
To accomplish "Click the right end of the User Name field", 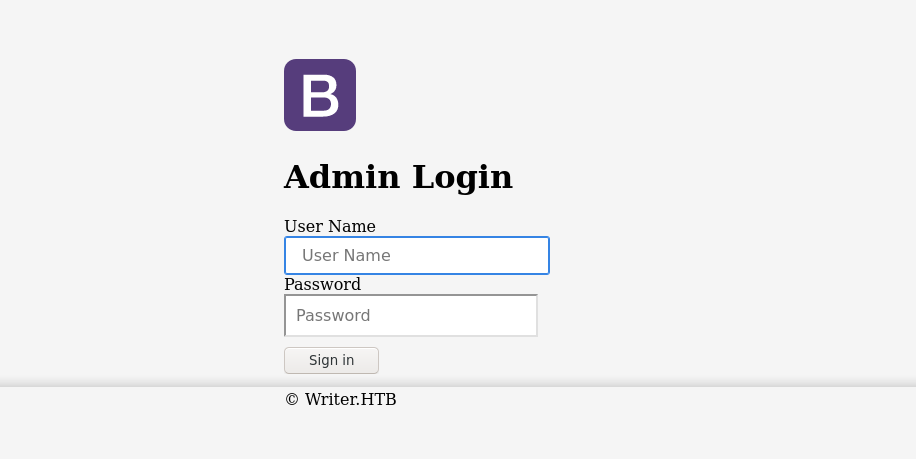I will point(535,255).
